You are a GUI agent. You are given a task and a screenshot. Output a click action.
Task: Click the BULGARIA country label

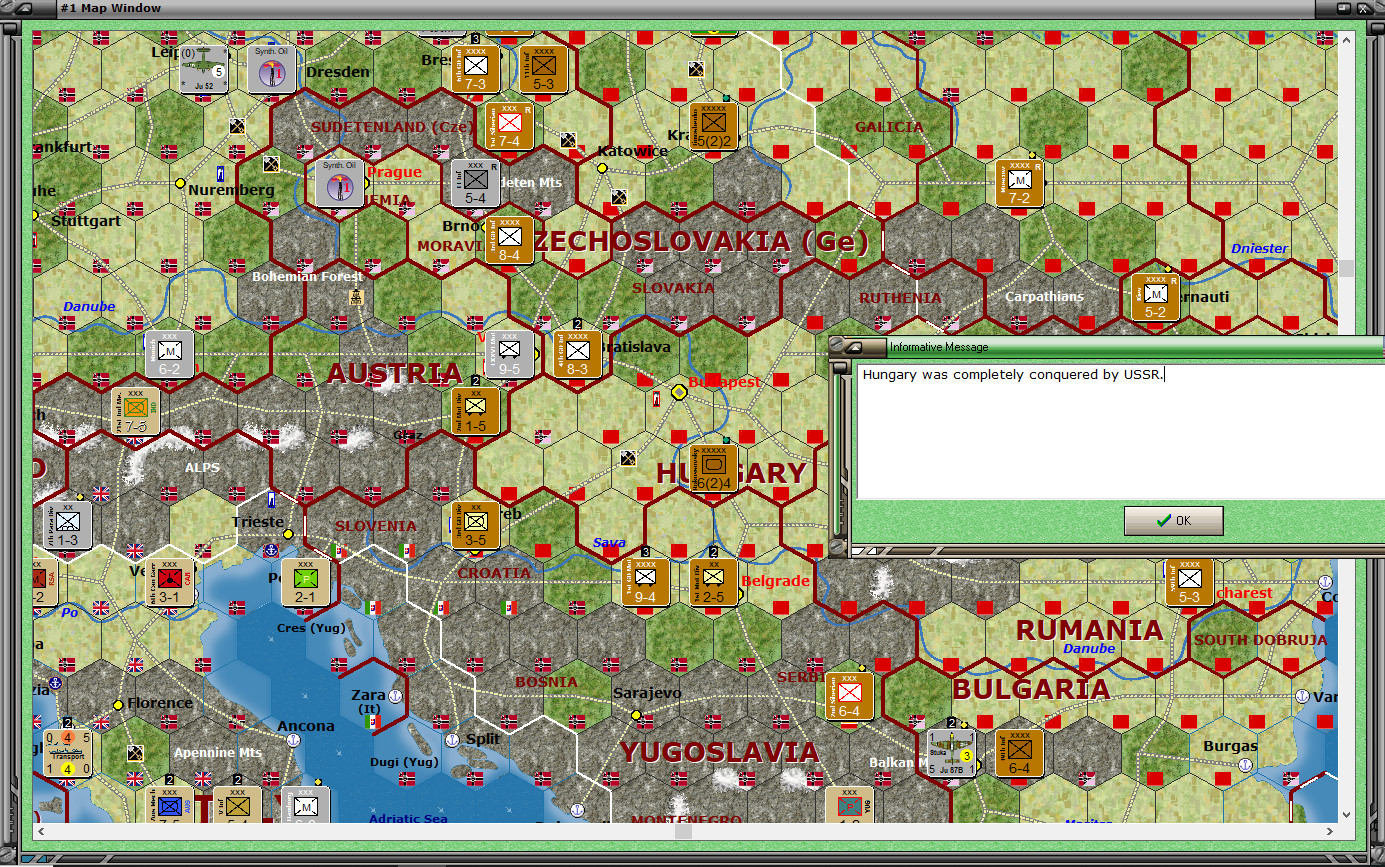tap(1031, 689)
